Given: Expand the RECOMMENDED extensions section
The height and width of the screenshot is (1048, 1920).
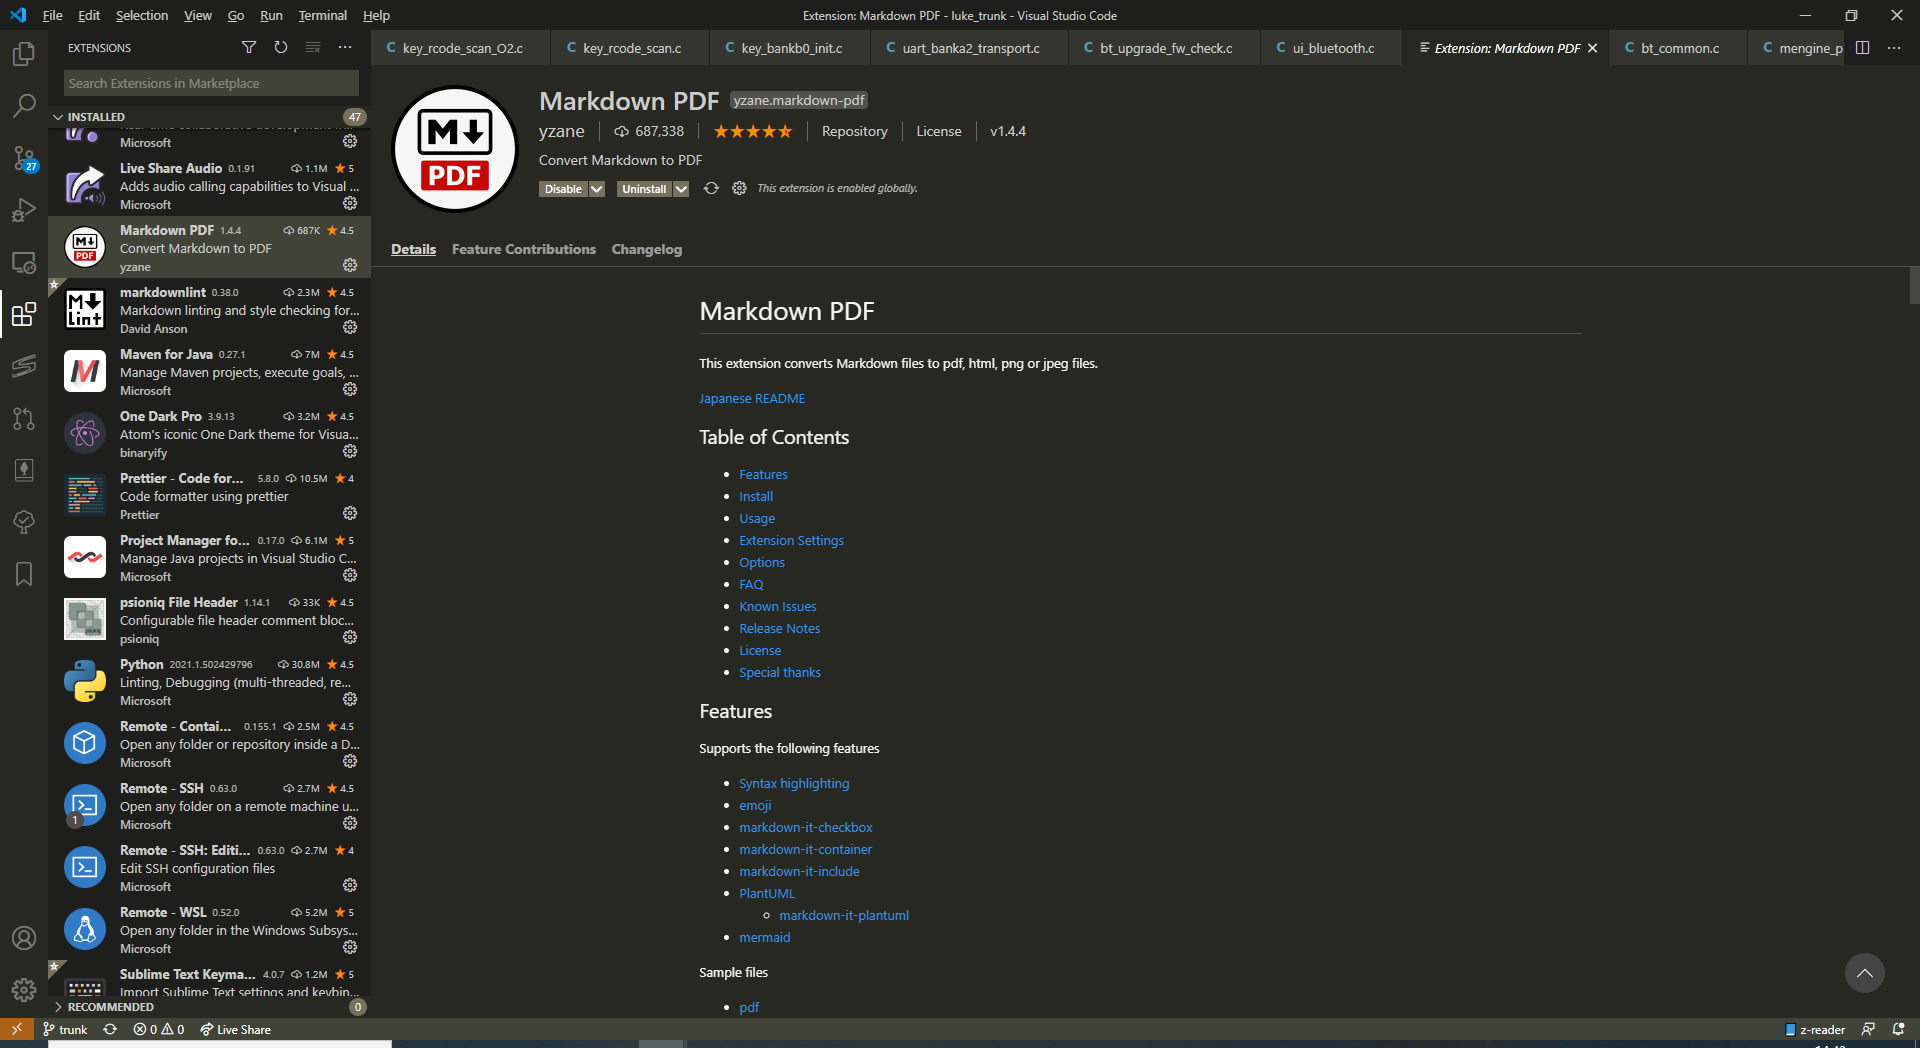Looking at the screenshot, I should point(208,1007).
